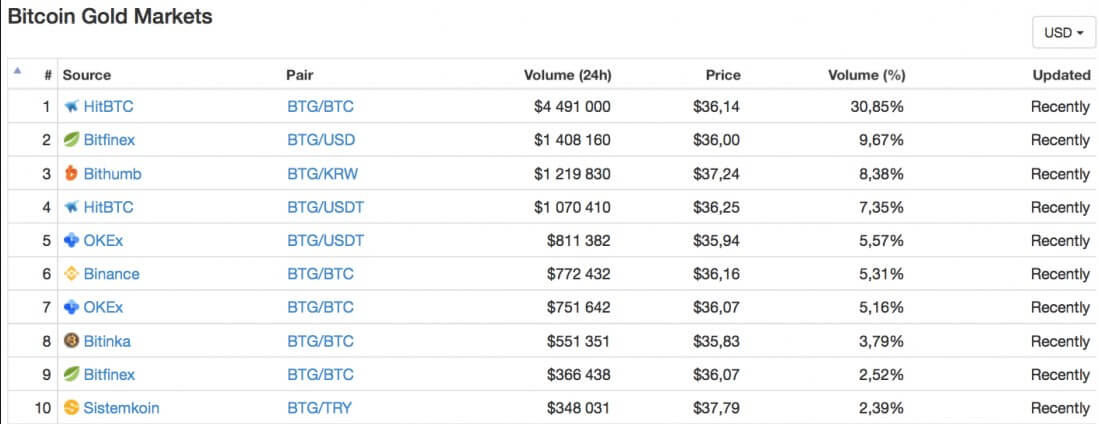
Task: Open the Sistemkoin exchange link
Action: [x=121, y=408]
